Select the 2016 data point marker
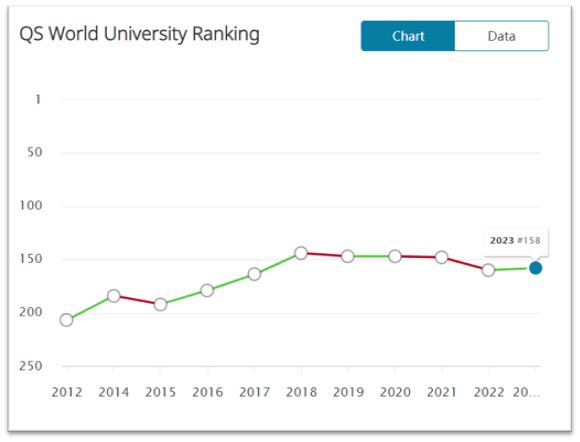580x442 pixels. click(x=207, y=290)
